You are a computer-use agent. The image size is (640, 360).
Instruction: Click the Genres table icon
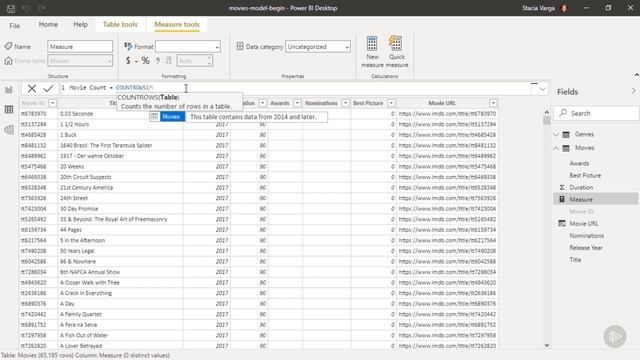566,134
